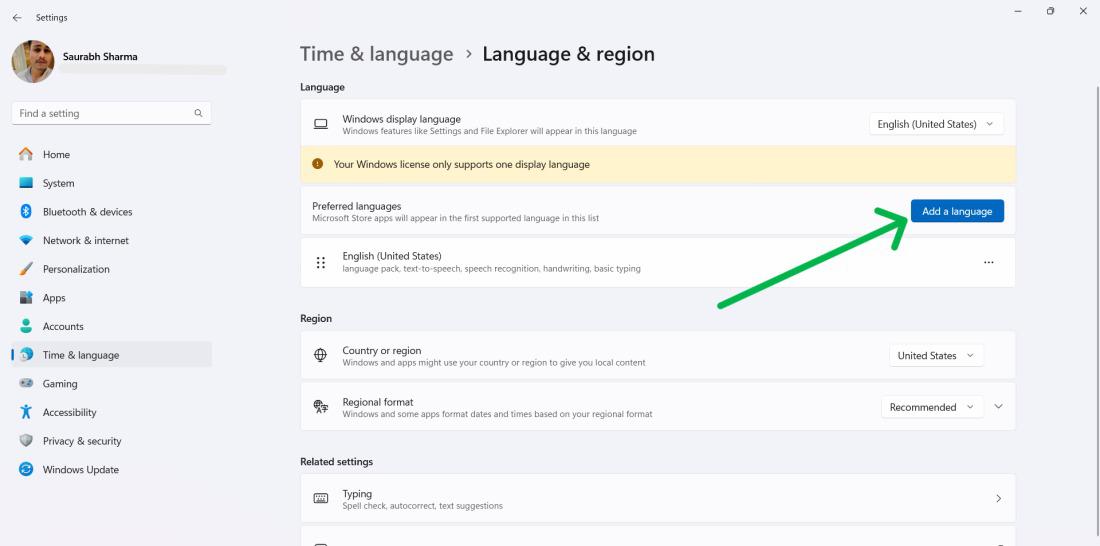The width and height of the screenshot is (1100, 546).
Task: Expand the Regional format section chevron
Action: pos(999,407)
